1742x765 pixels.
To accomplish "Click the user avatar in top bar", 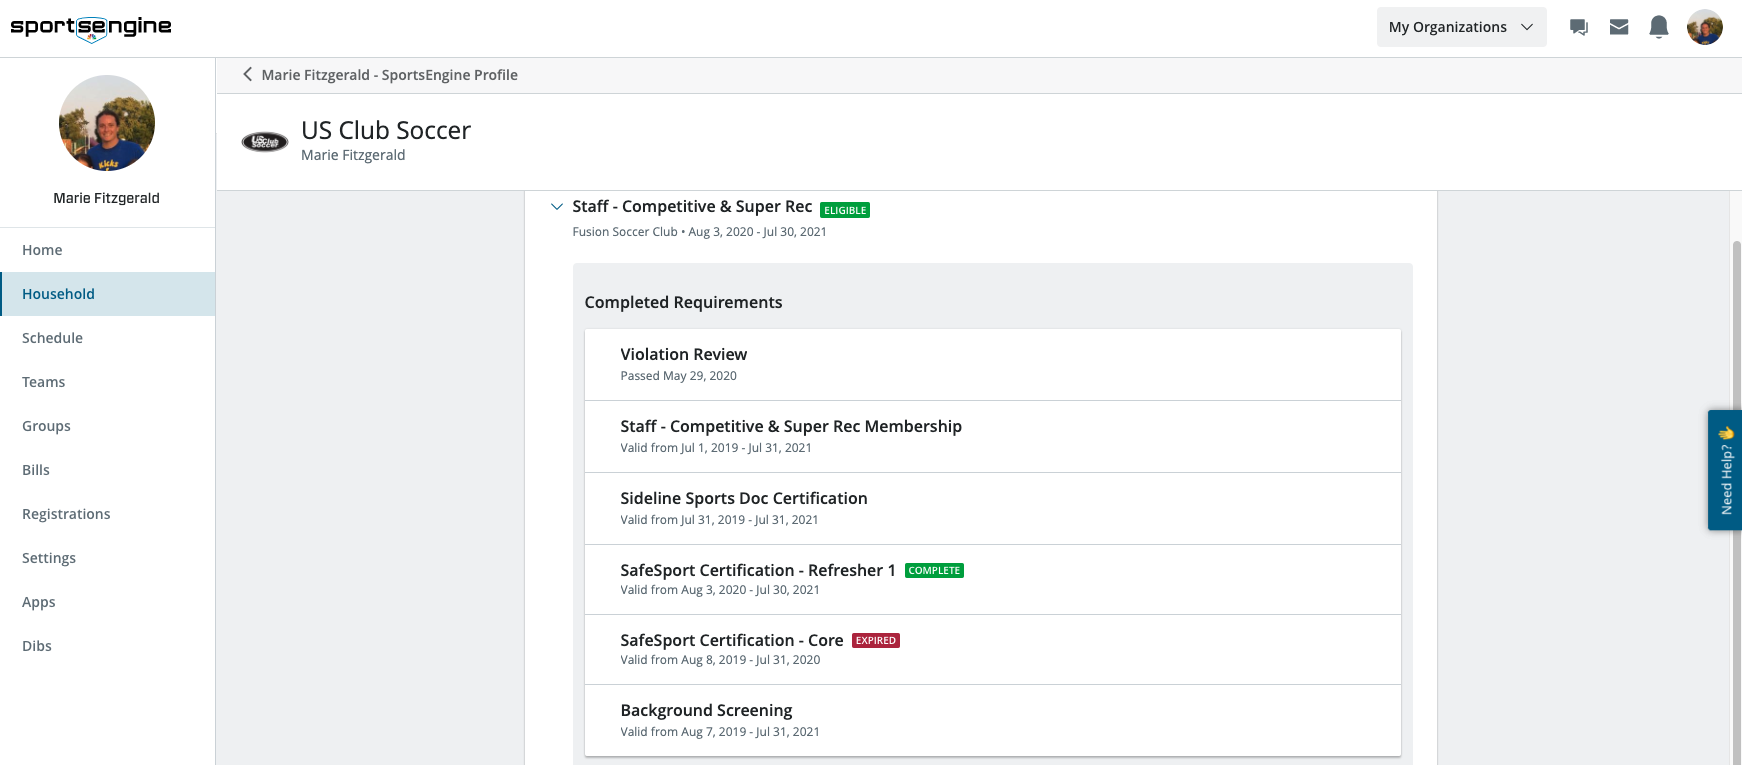I will coord(1704,27).
